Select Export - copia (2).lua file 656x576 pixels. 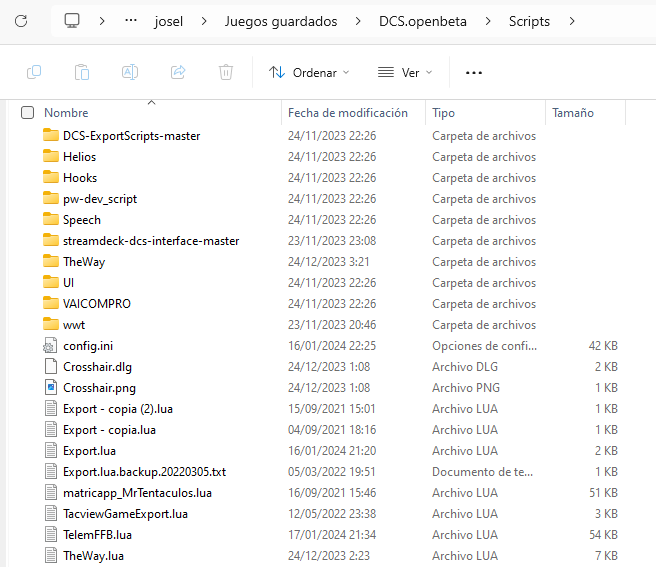point(118,409)
